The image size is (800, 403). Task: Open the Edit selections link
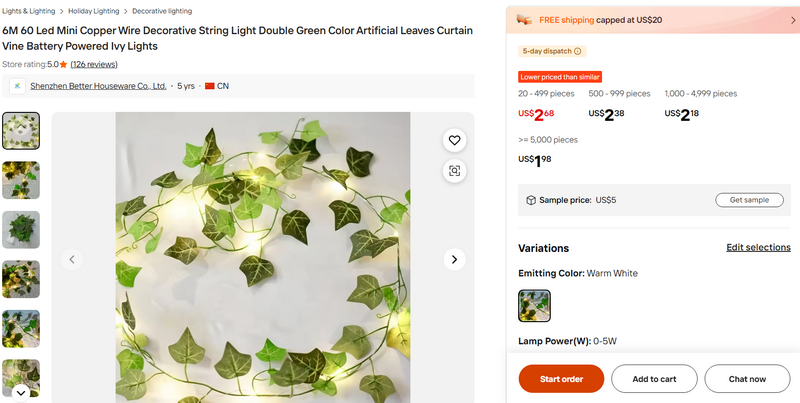[758, 247]
